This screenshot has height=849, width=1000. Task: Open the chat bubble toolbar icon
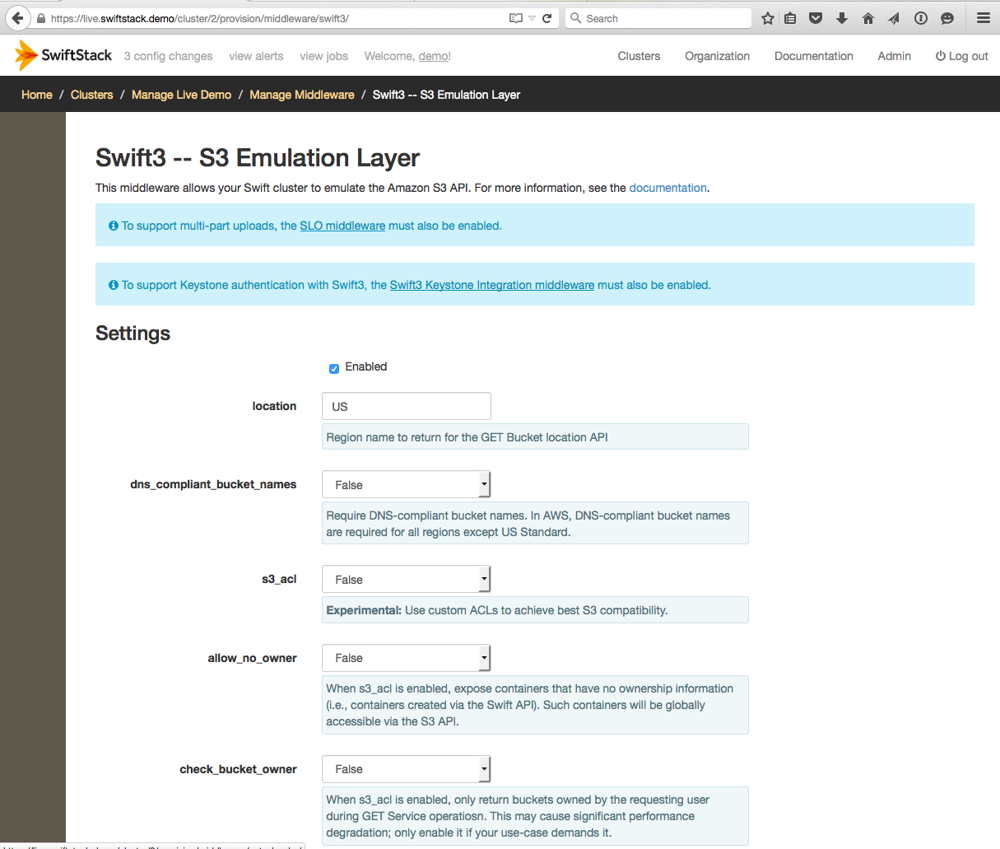(947, 18)
